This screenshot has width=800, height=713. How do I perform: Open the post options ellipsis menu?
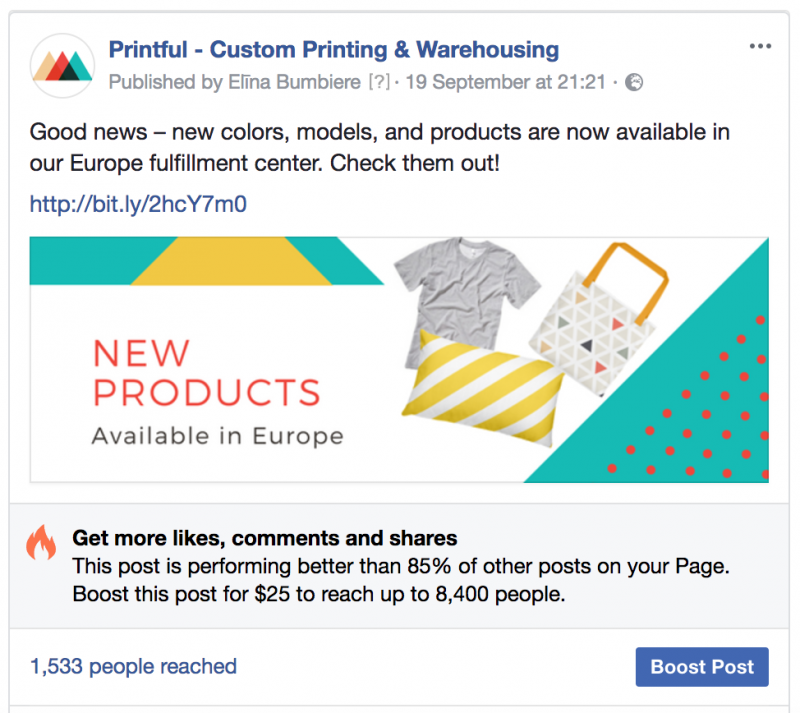[760, 46]
